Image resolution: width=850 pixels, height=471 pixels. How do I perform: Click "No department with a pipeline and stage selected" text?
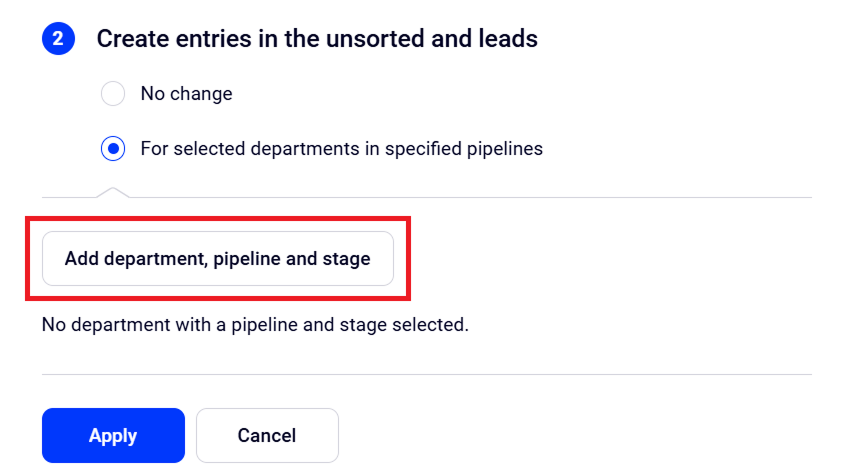click(255, 325)
